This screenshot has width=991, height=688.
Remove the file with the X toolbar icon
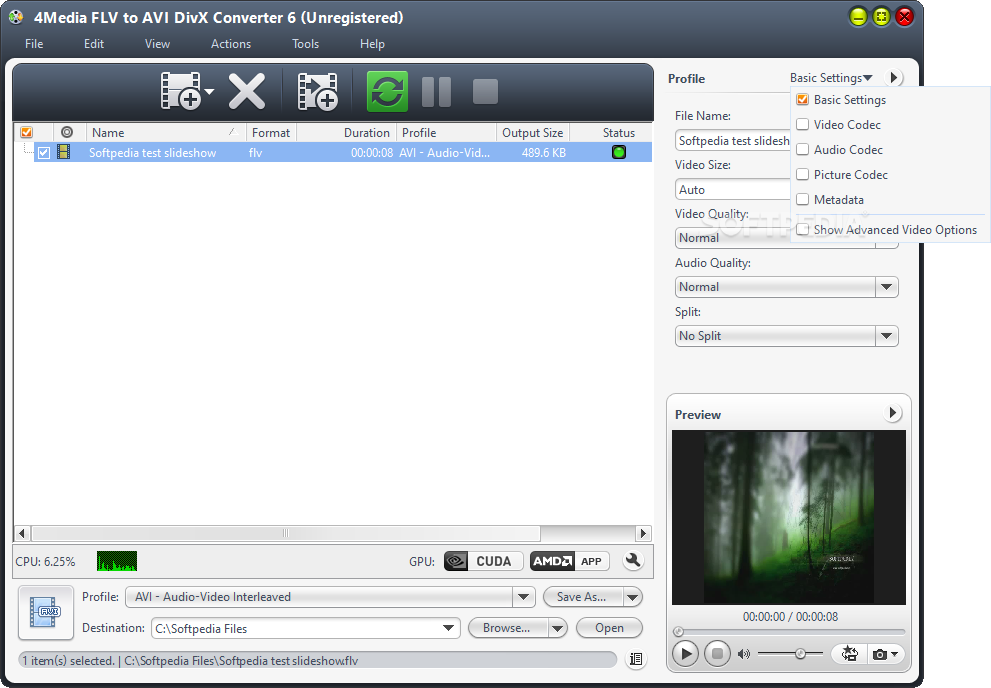coord(246,91)
